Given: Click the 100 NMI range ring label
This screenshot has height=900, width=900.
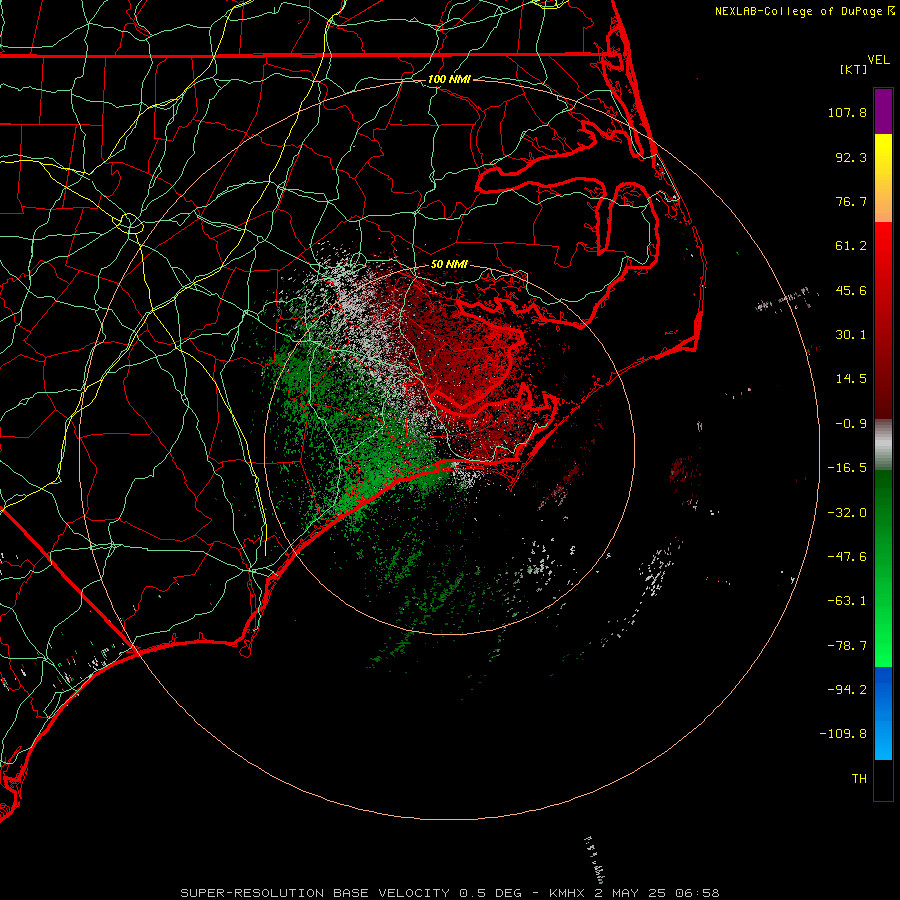Looking at the screenshot, I should click(449, 79).
